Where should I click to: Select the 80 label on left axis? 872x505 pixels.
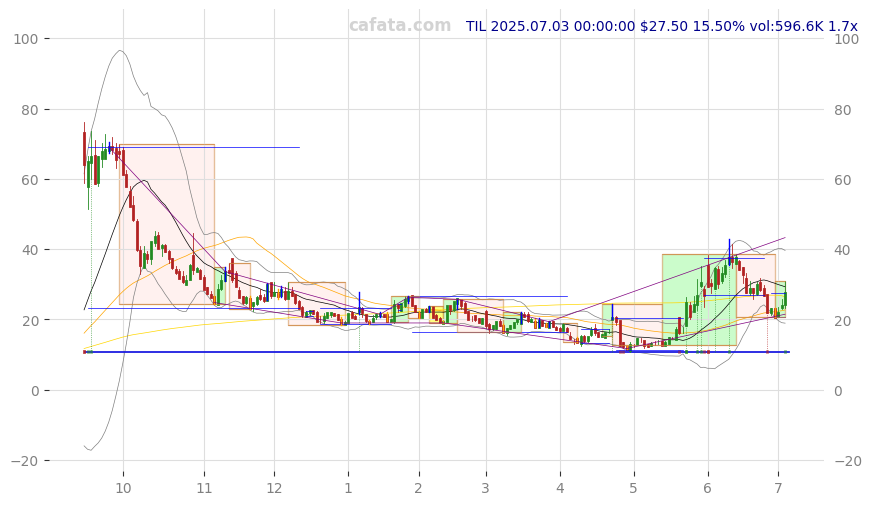(30, 110)
